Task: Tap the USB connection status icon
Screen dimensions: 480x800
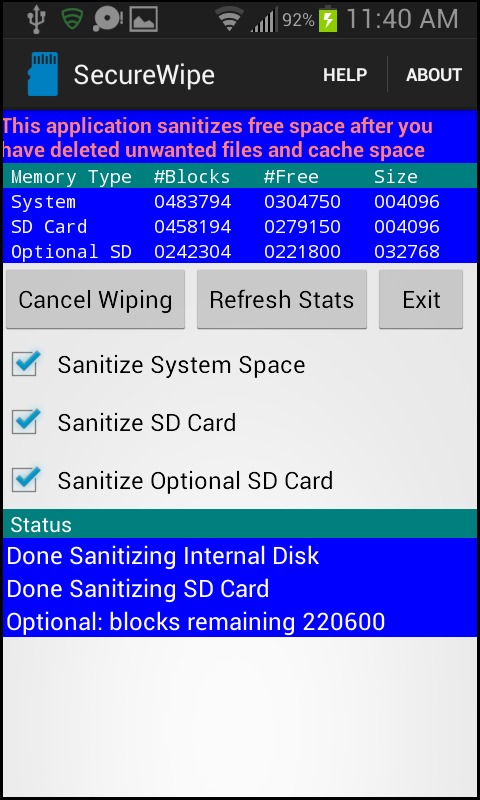Action: (x=36, y=19)
